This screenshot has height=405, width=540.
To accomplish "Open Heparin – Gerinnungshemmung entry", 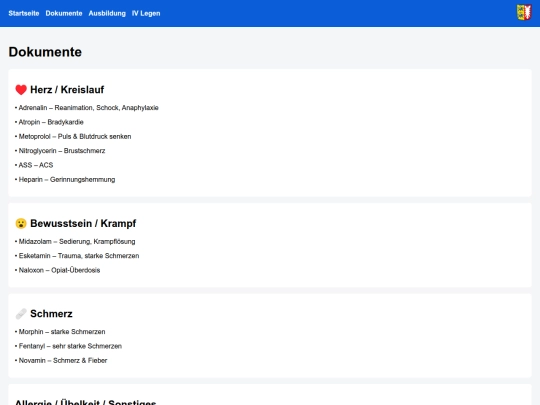I will point(65,180).
